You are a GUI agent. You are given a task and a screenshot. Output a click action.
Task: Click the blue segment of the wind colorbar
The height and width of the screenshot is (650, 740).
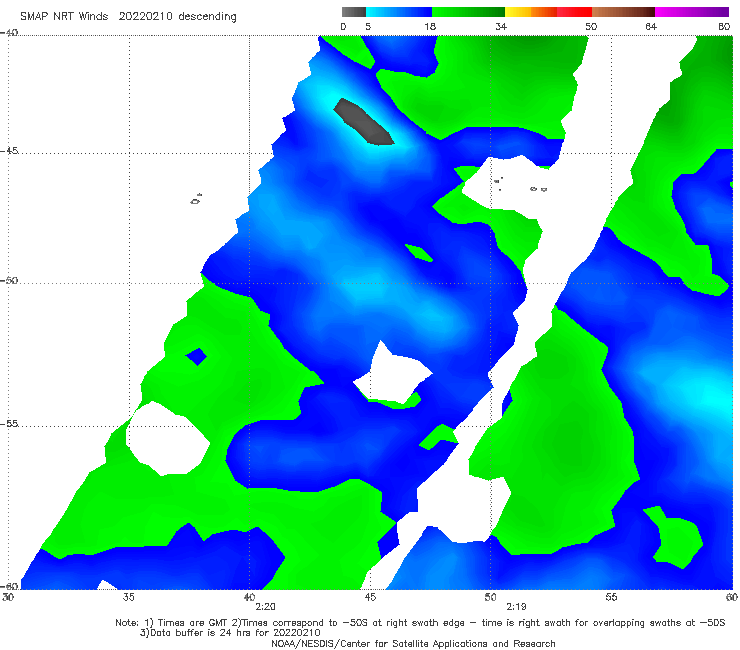(x=399, y=12)
